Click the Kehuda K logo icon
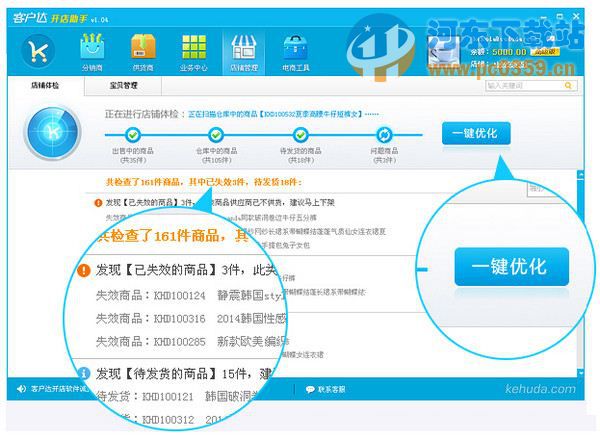Screen dimensions: 600x439 click(38, 51)
